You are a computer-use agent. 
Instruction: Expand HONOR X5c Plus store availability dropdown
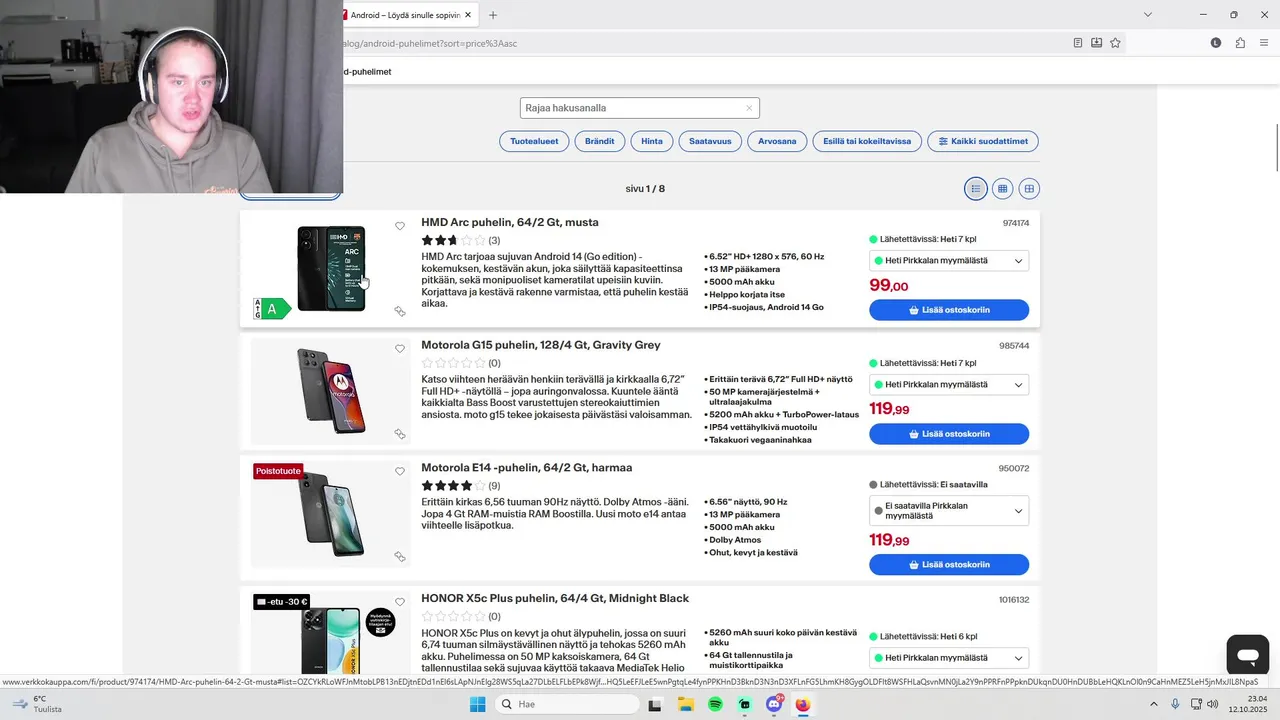pyautogui.click(x=949, y=658)
